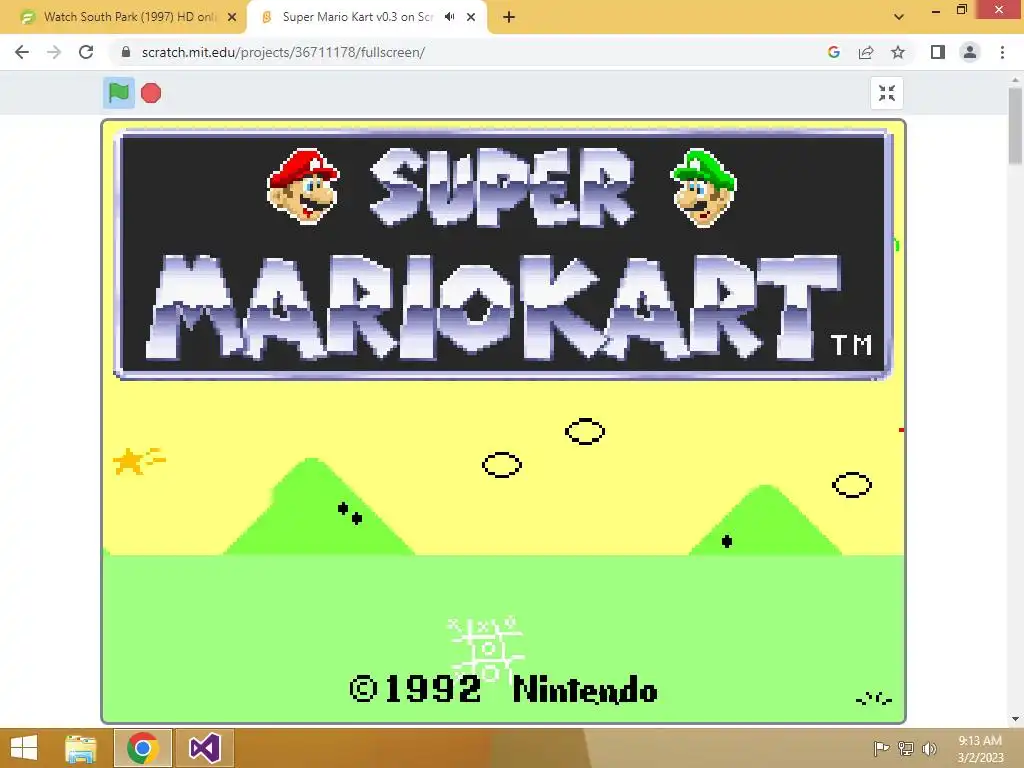
Task: Close the Super Mario Kart tab
Action: 471,17
